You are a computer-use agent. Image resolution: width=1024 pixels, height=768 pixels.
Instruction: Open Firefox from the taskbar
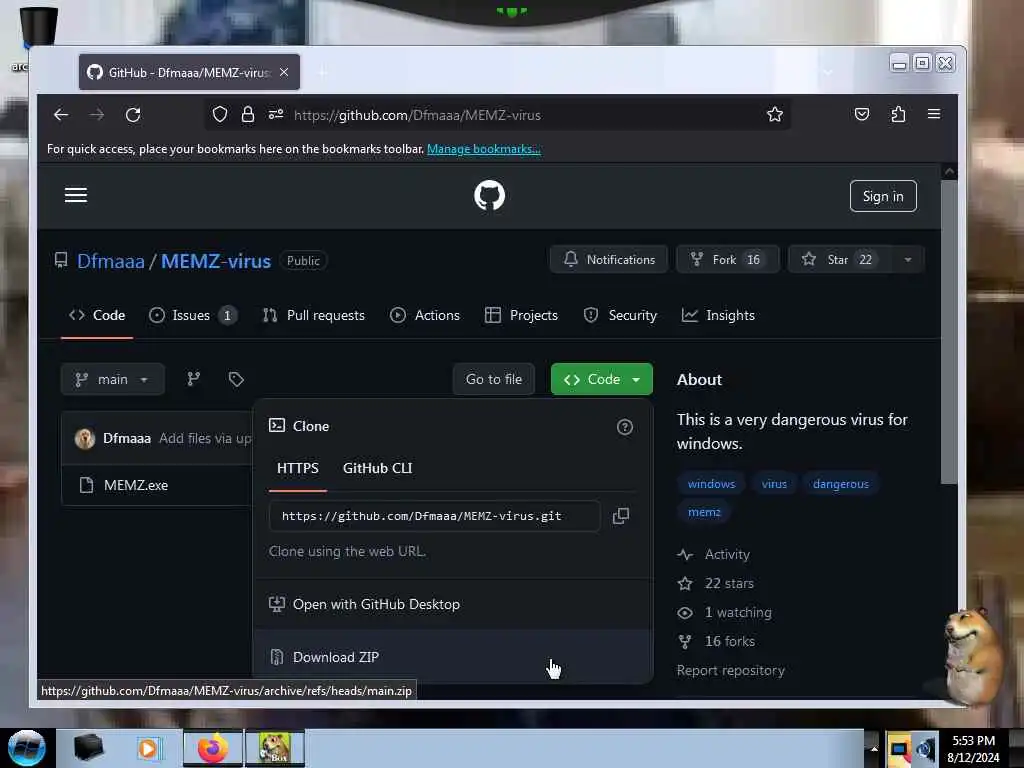[212, 748]
